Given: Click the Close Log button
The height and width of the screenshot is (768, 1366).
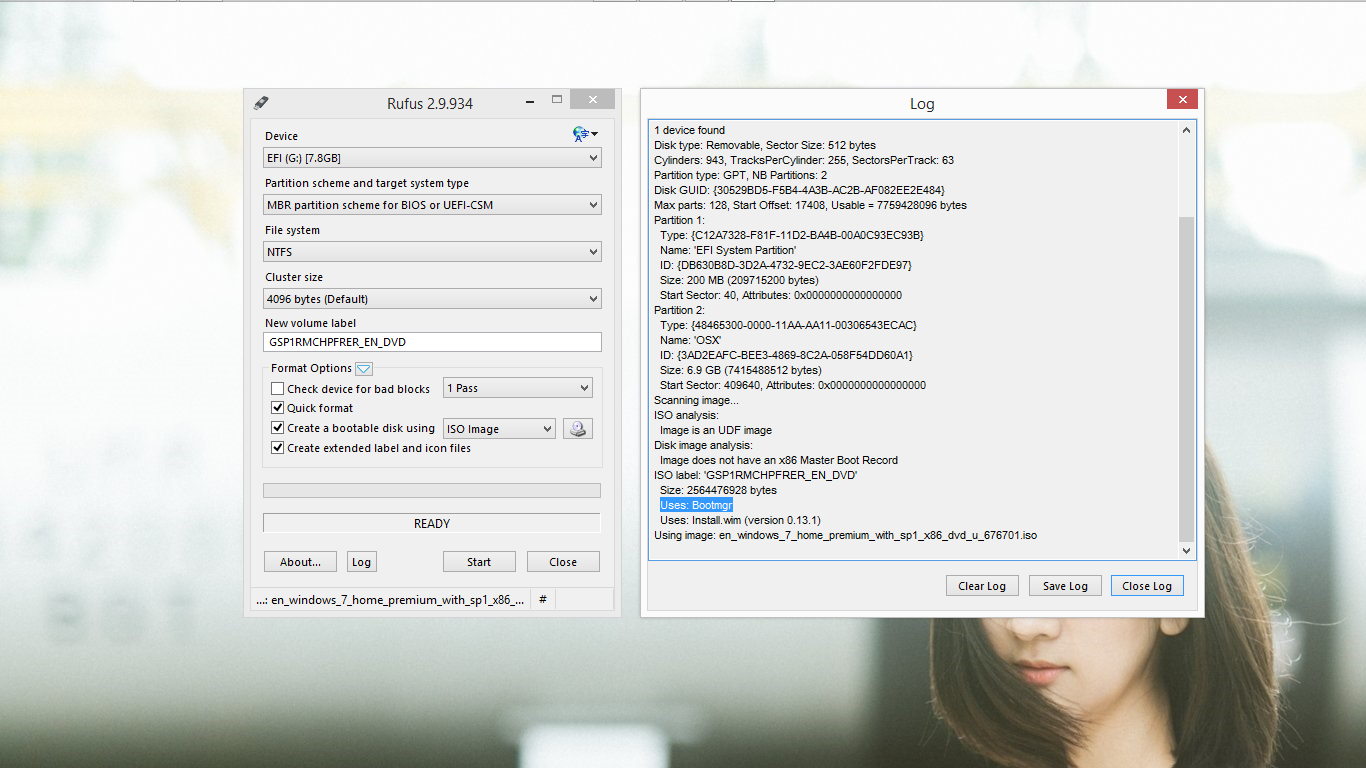Looking at the screenshot, I should (1147, 586).
